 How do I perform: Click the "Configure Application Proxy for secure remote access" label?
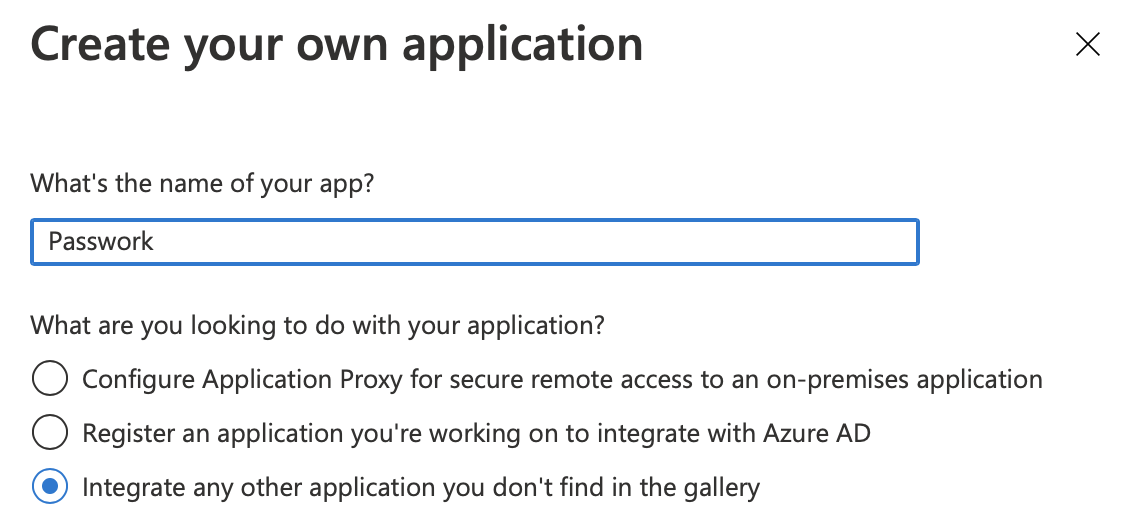tap(561, 380)
